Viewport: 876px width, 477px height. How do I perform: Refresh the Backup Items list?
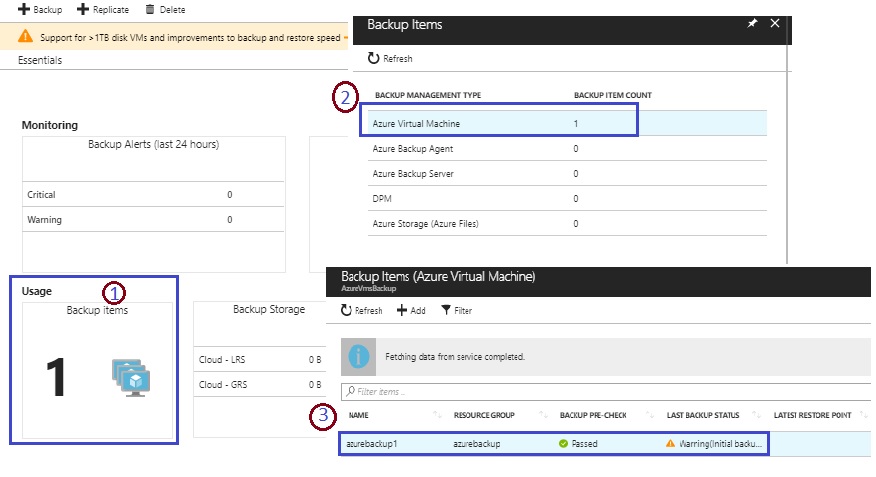[390, 59]
